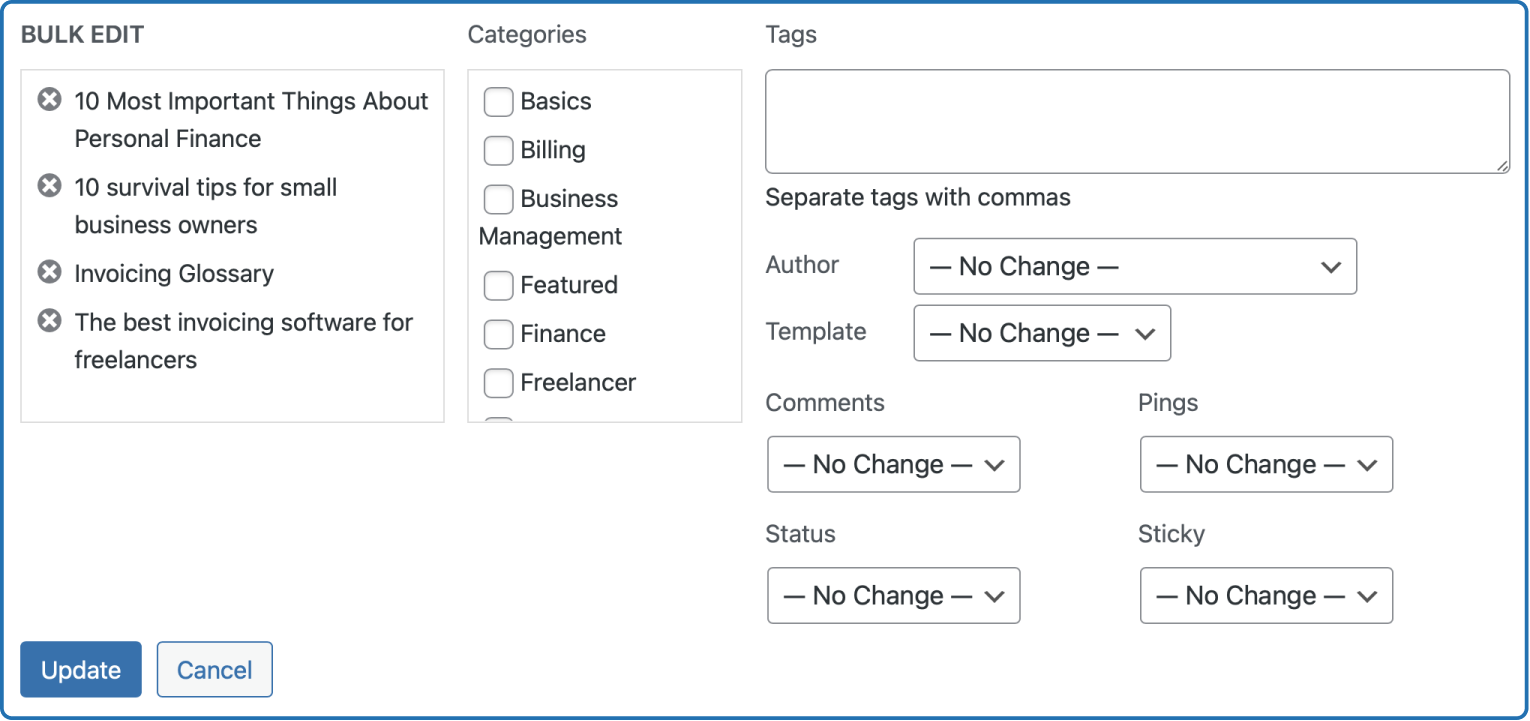Image resolution: width=1530 pixels, height=721 pixels.
Task: Click the Tags textarea resize handle
Action: [x=1502, y=166]
